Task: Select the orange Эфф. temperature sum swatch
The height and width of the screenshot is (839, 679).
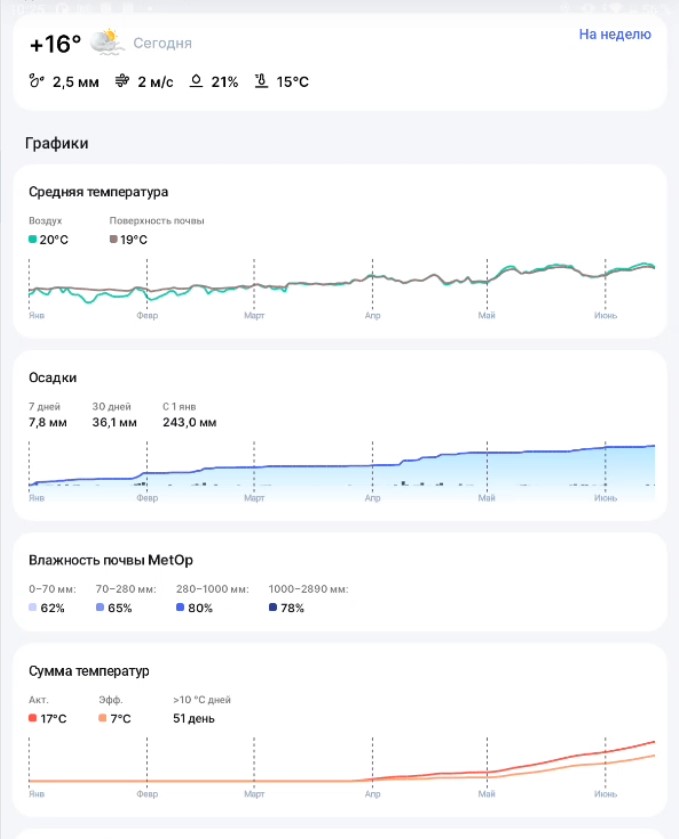Action: (103, 718)
